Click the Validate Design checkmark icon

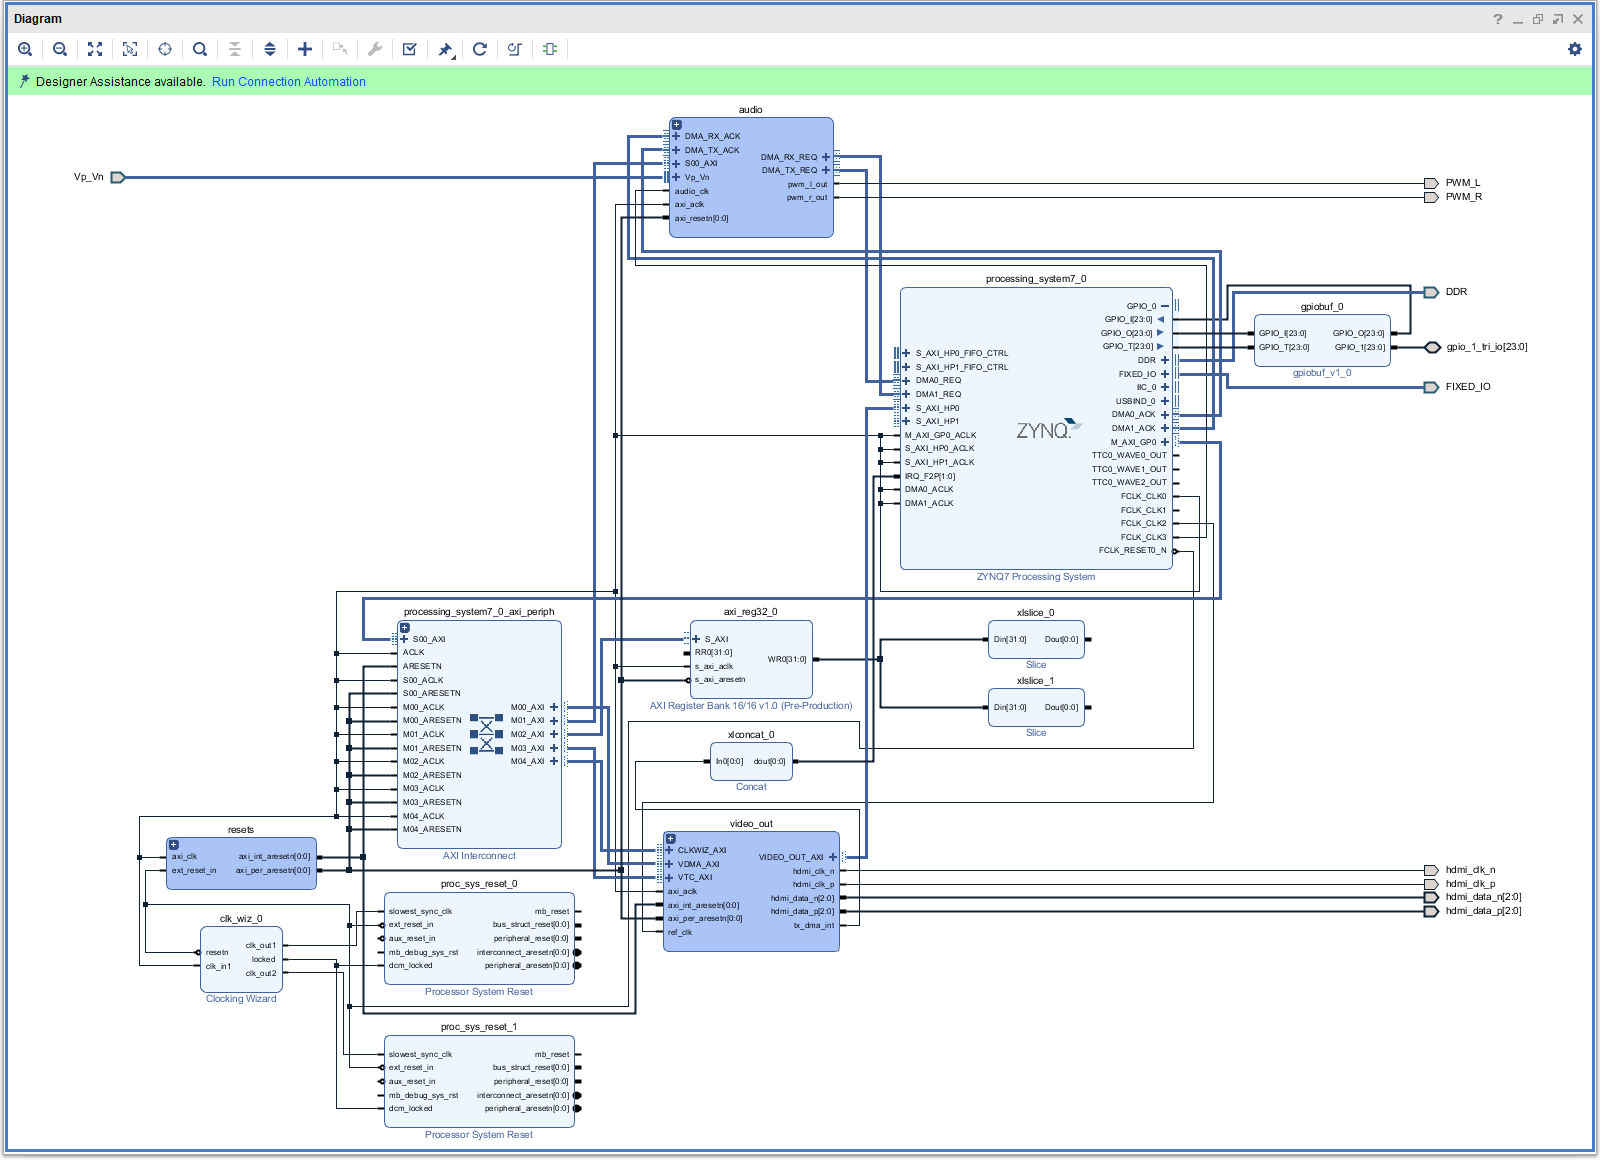click(x=410, y=49)
